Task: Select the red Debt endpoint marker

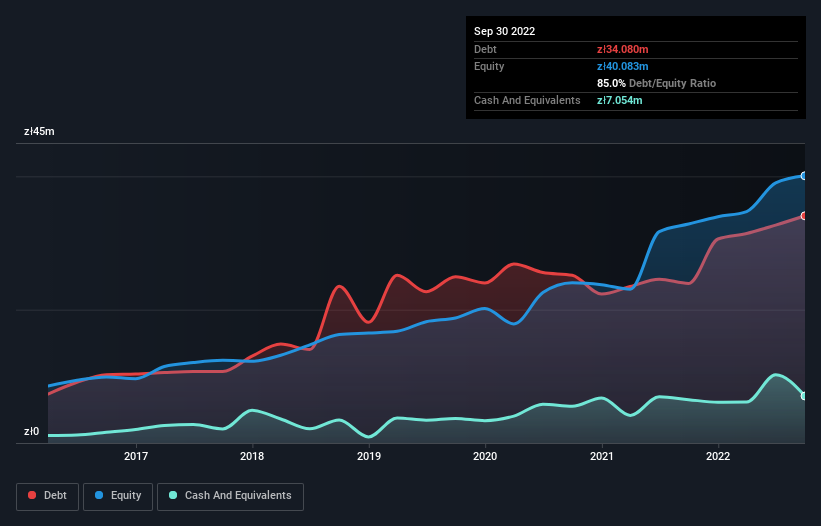Action: click(x=804, y=216)
